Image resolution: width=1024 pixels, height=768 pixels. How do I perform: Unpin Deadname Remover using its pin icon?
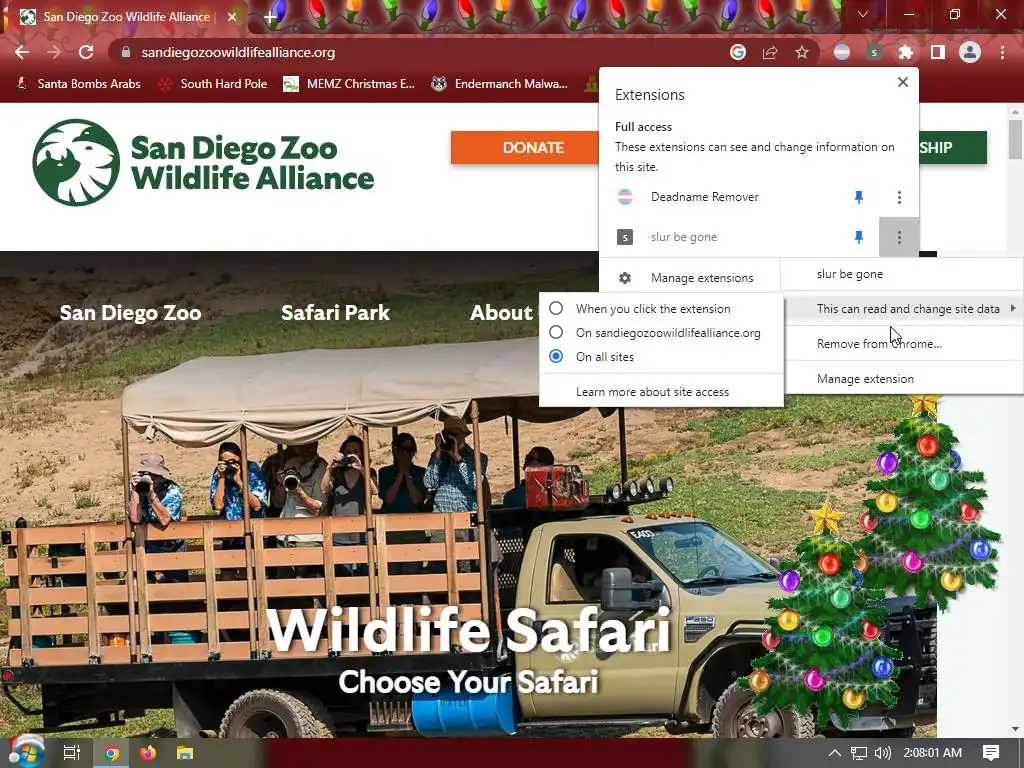pyautogui.click(x=859, y=197)
